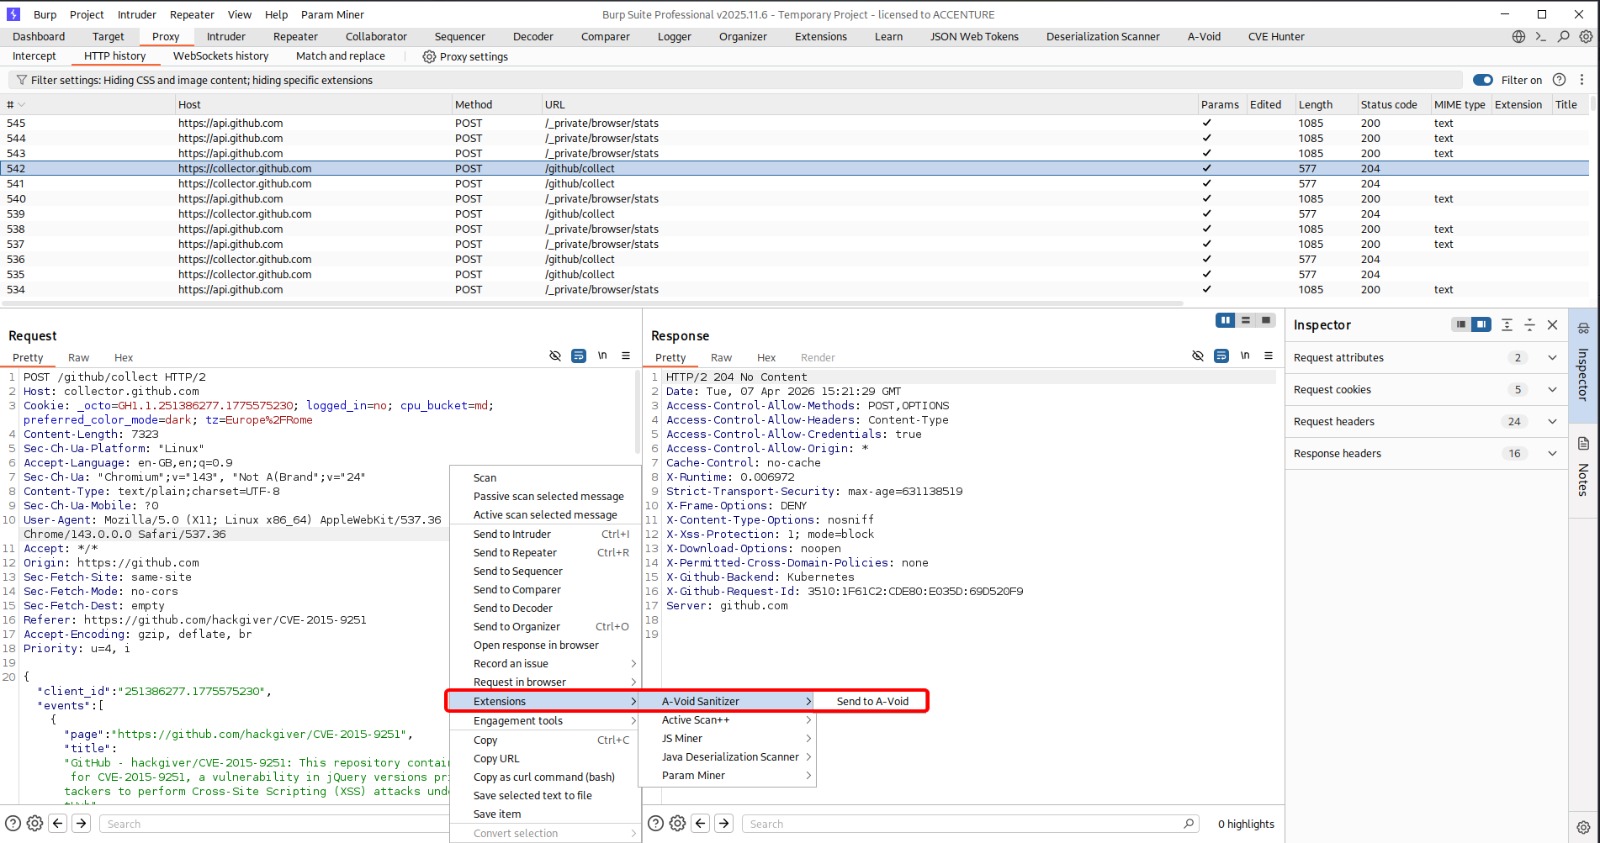The image size is (1600, 843).
Task: Open JSON Web Tokens tab
Action: 974,37
